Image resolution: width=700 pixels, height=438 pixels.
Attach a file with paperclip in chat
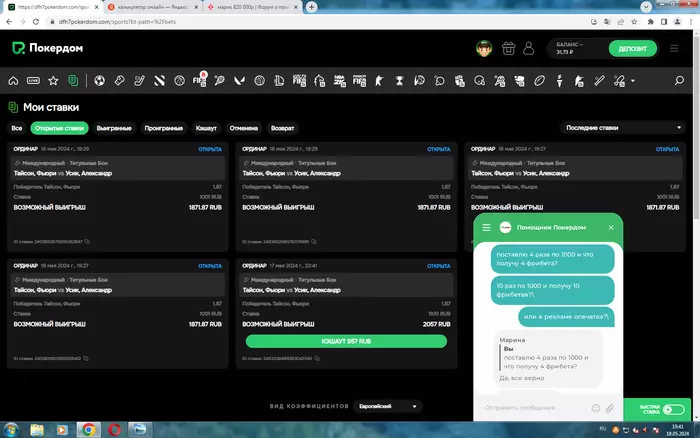point(609,408)
